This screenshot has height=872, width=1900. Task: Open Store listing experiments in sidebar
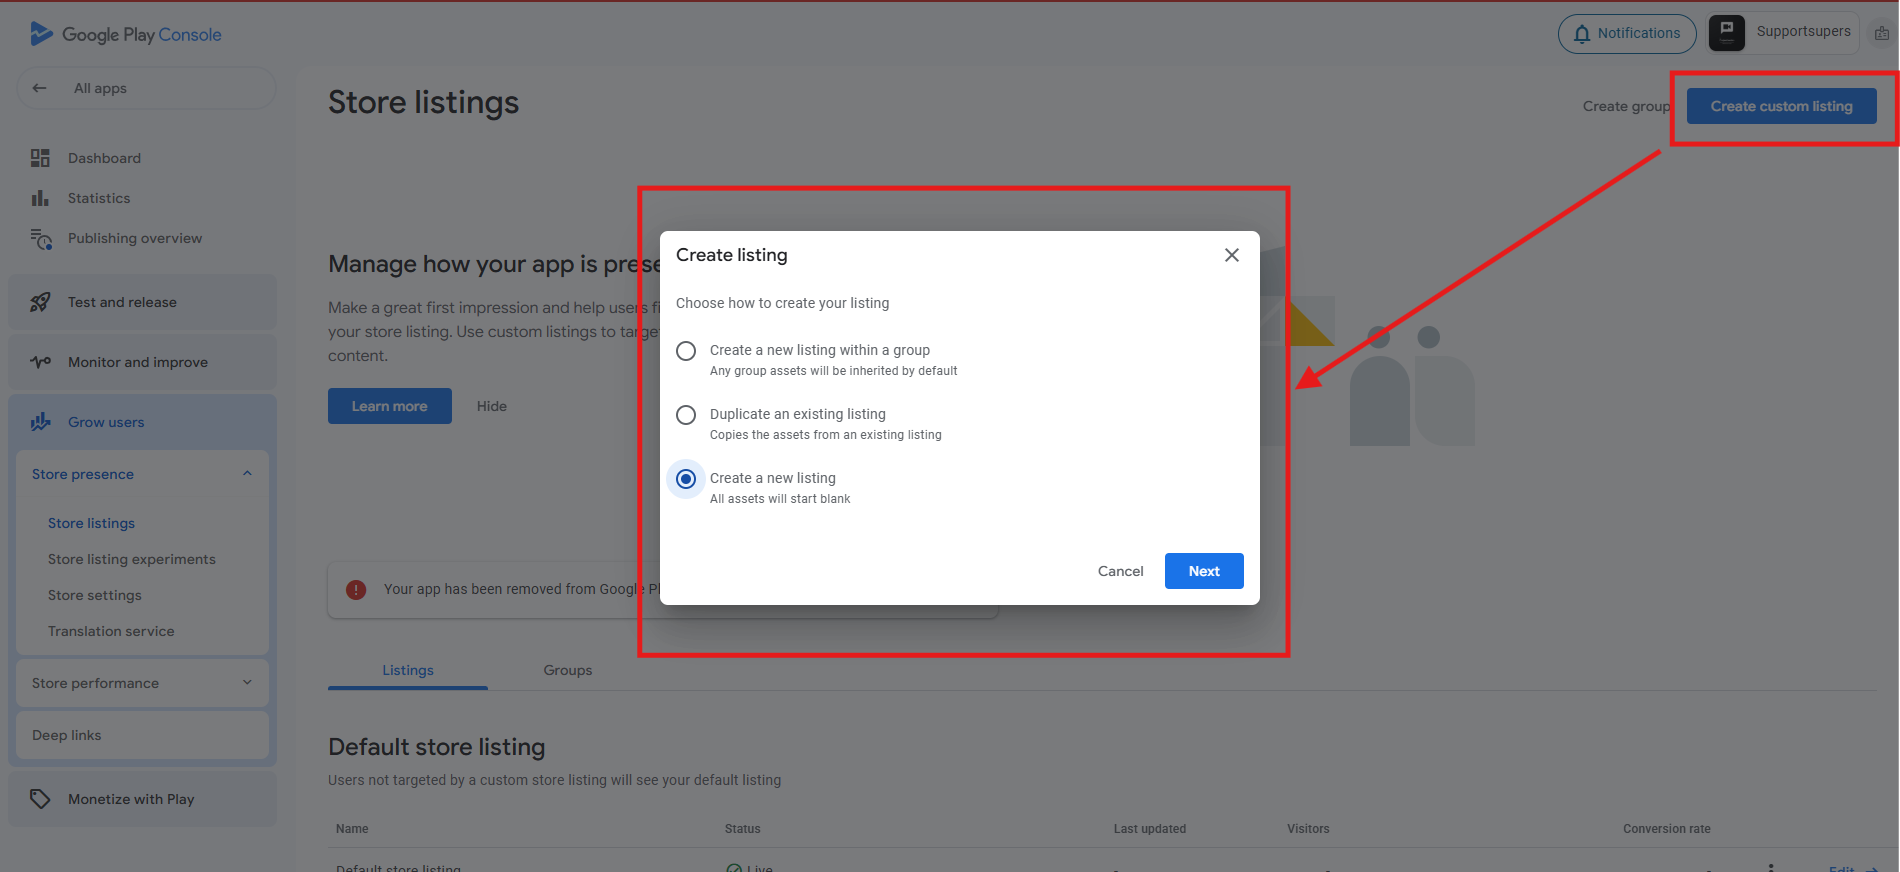coord(132,559)
